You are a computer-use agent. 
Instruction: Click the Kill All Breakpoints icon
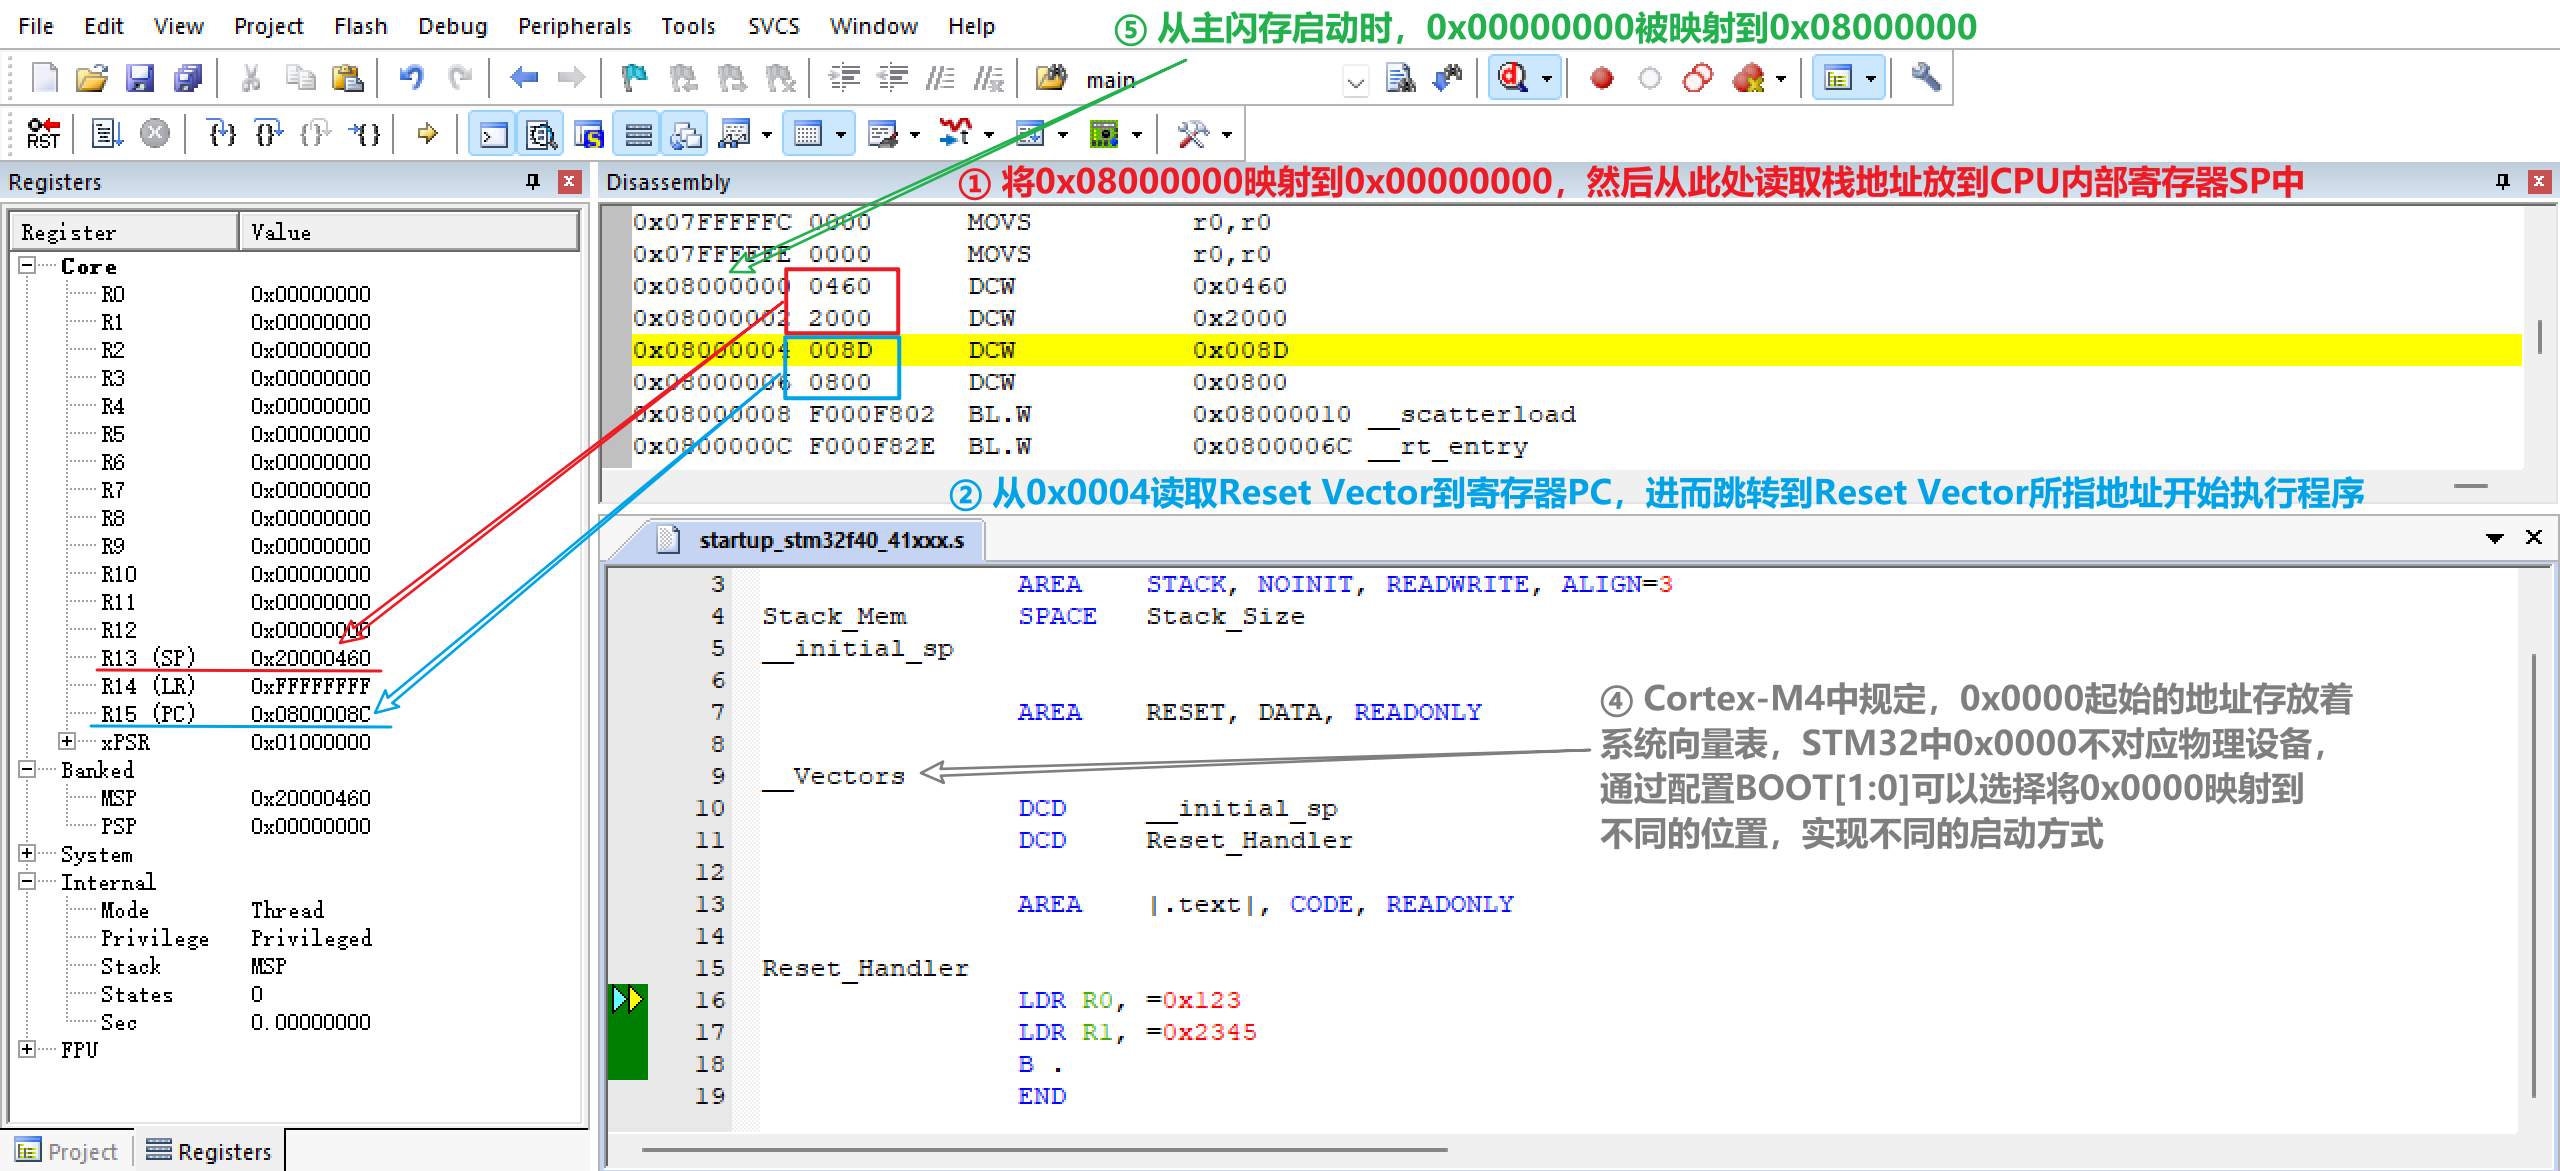1748,78
